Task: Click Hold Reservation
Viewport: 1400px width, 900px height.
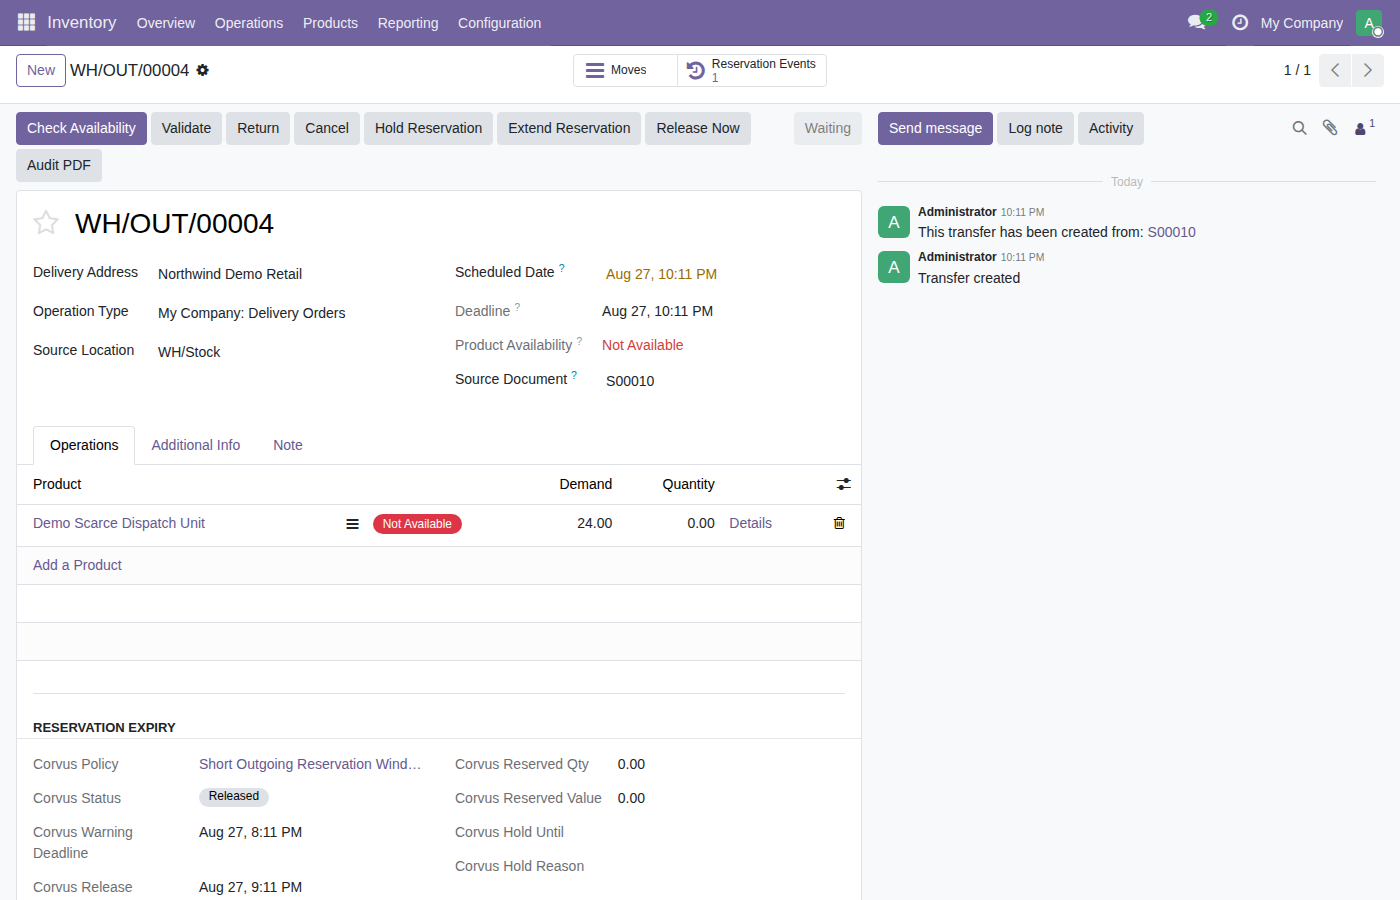Action: point(428,128)
